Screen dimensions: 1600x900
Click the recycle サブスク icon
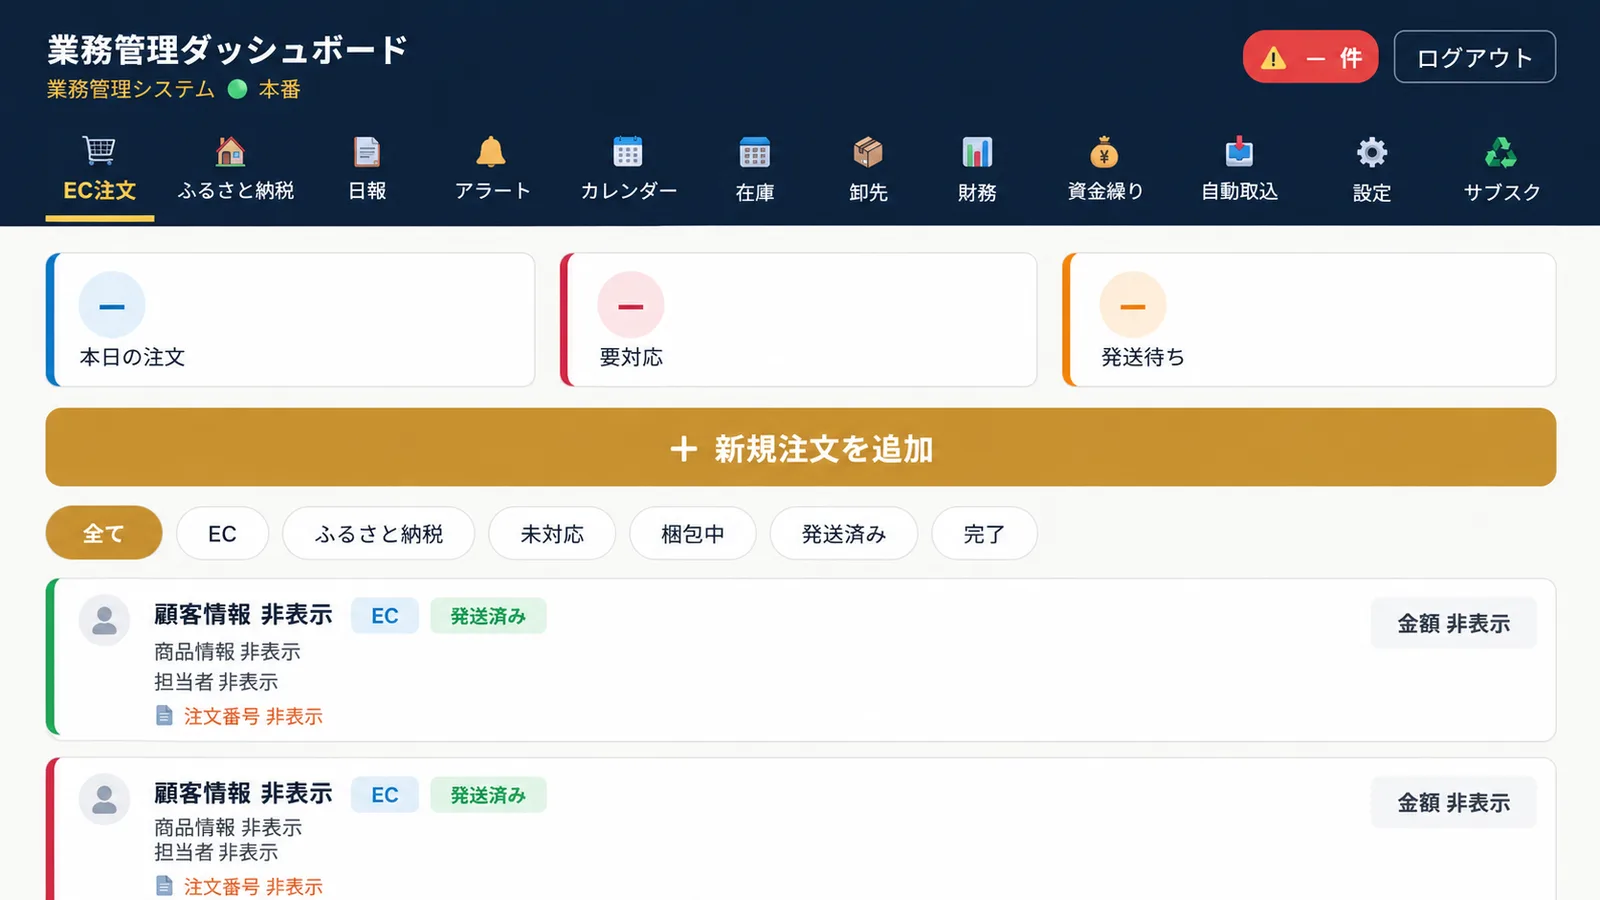tap(1500, 152)
